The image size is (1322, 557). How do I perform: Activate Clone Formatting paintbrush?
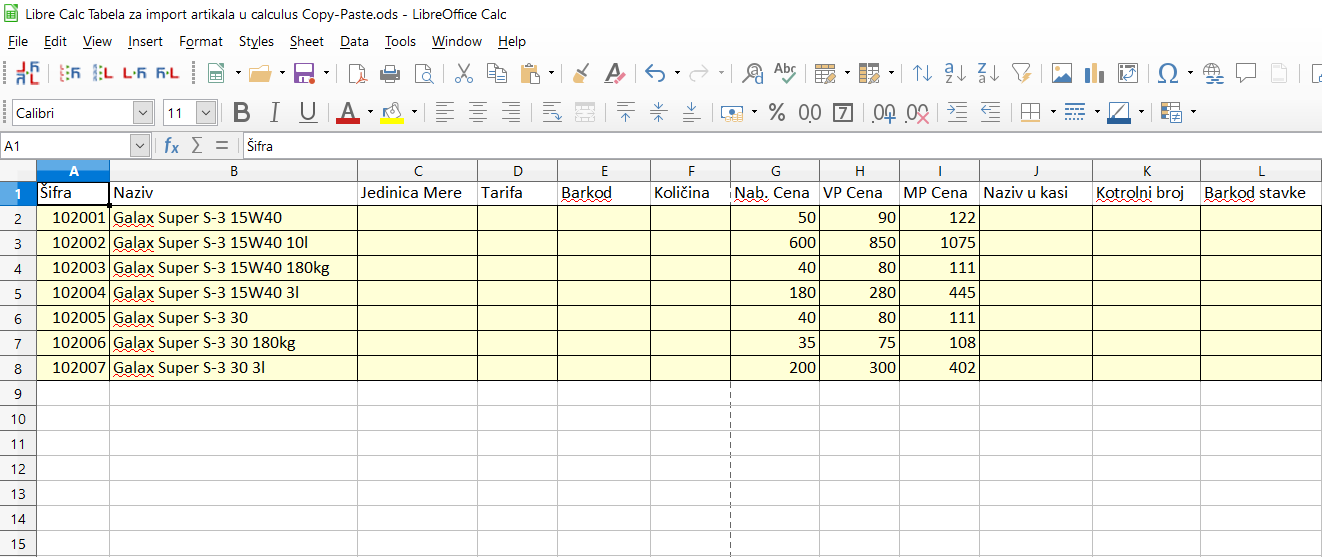[x=581, y=73]
